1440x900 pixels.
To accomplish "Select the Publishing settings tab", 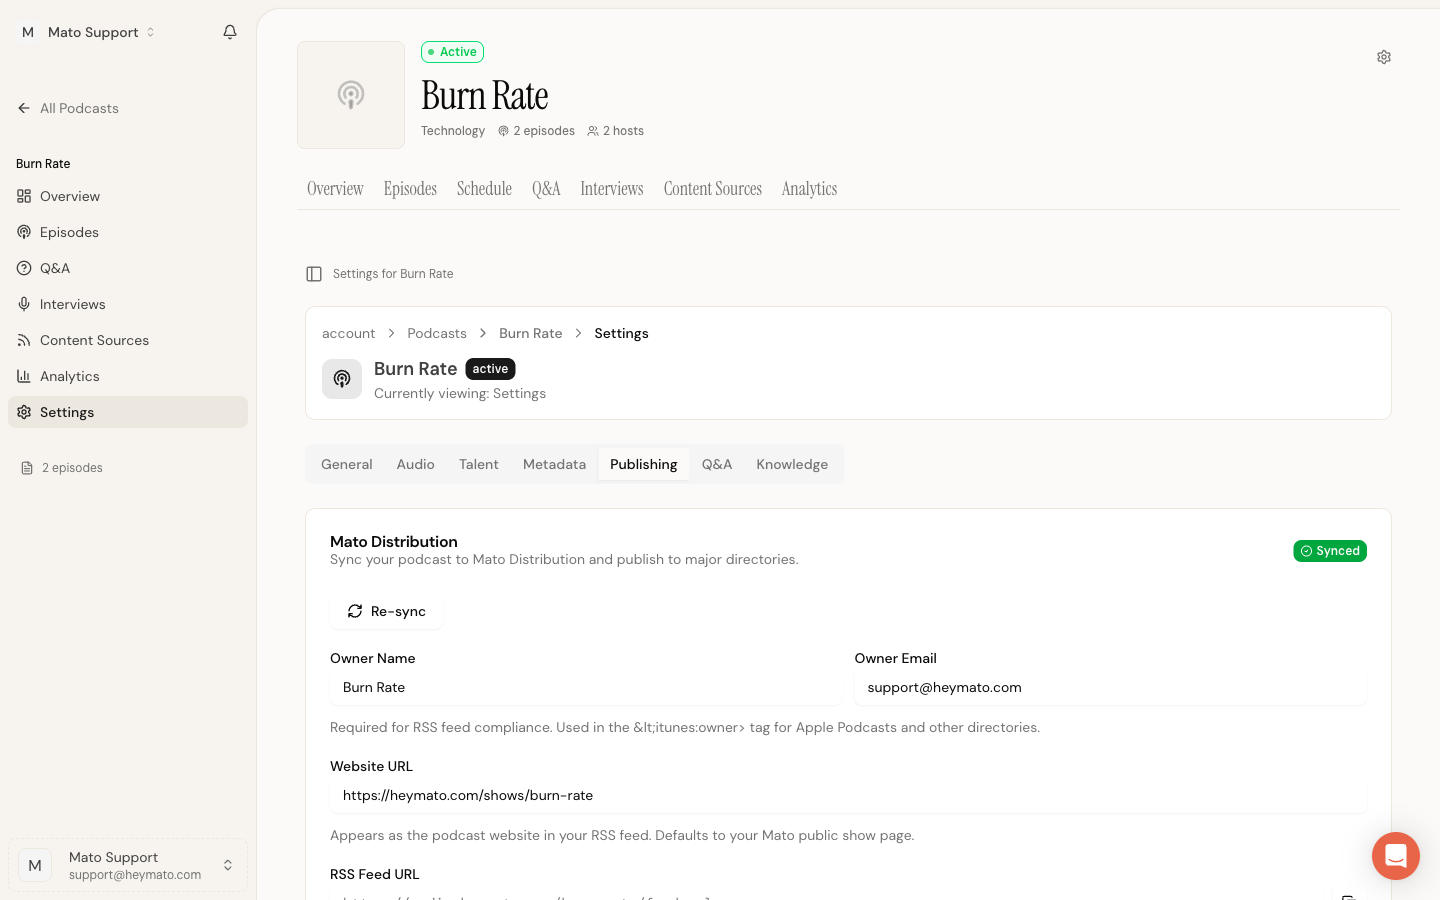I will click(x=644, y=464).
